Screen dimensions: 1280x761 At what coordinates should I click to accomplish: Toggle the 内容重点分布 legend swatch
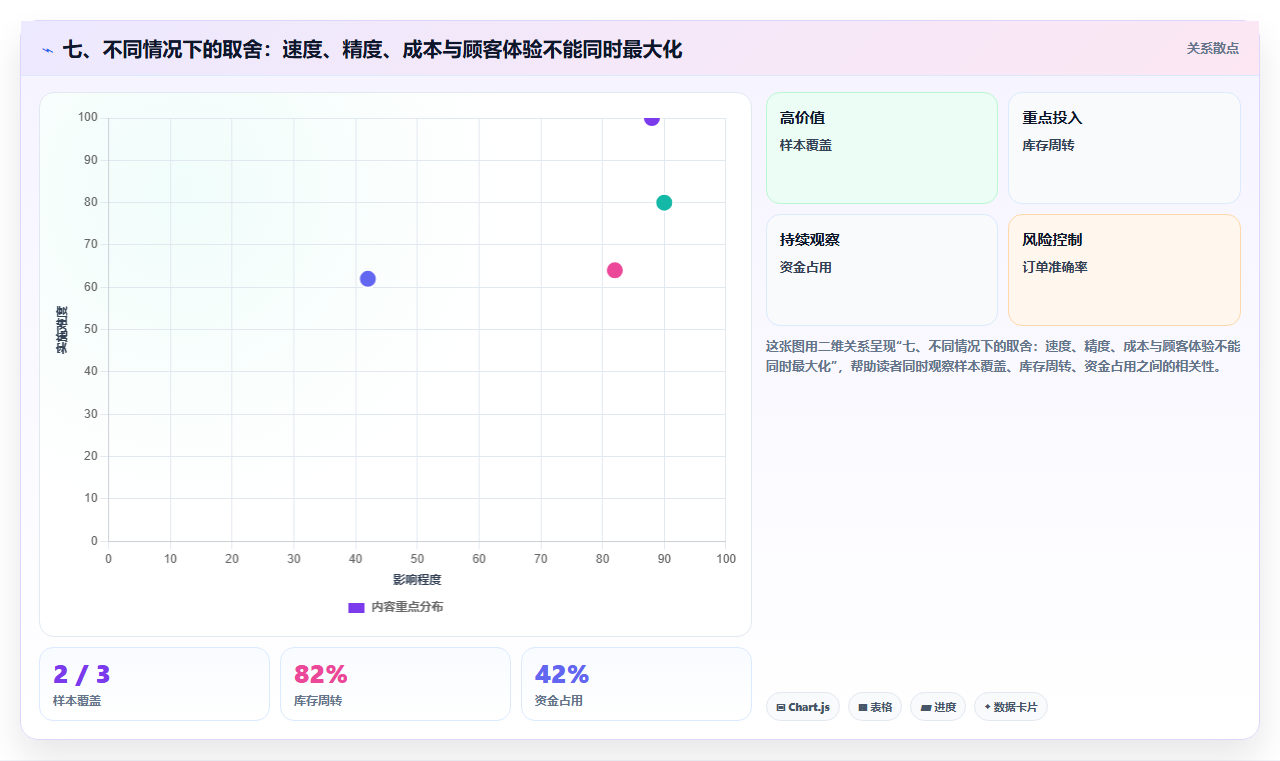pyautogui.click(x=356, y=607)
